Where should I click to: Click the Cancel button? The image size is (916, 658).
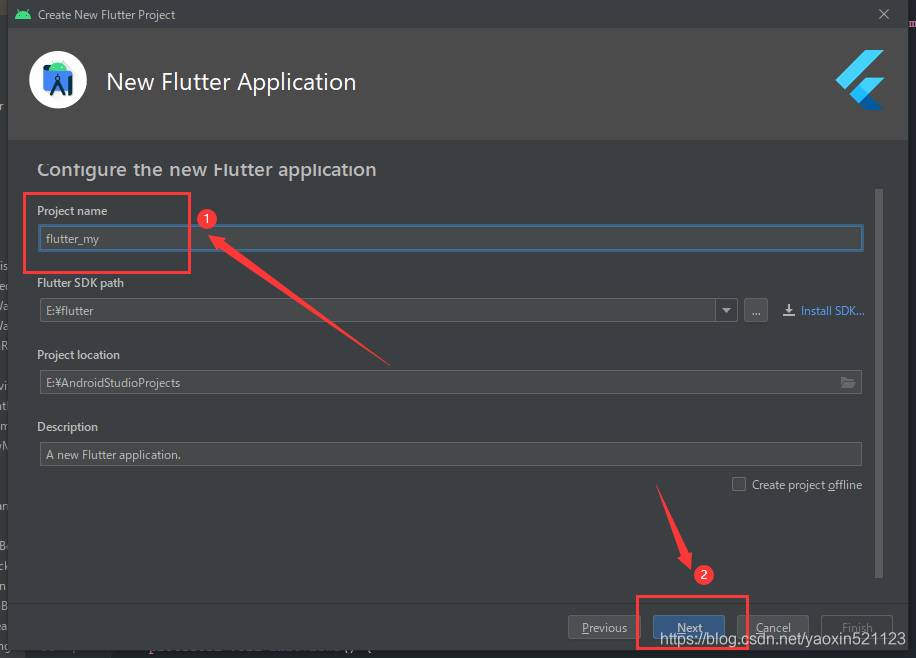pos(773,628)
